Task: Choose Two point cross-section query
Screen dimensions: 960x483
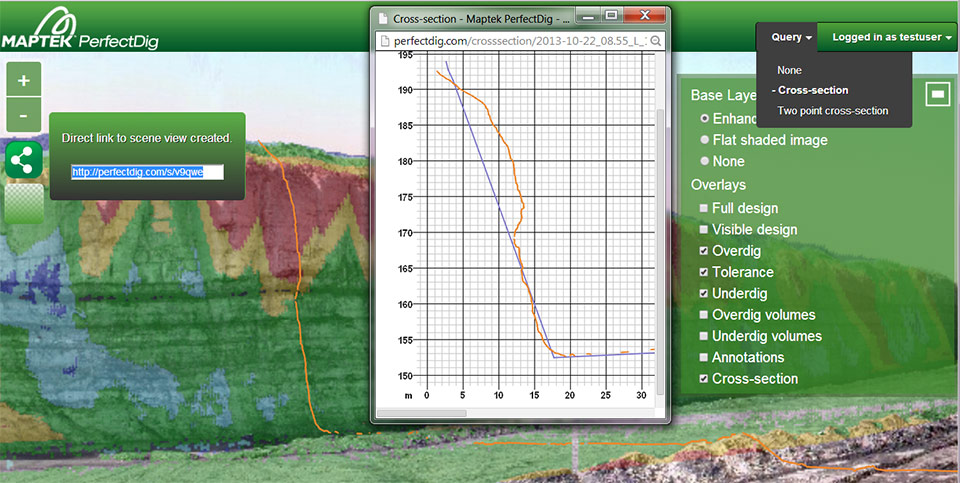Action: point(833,111)
